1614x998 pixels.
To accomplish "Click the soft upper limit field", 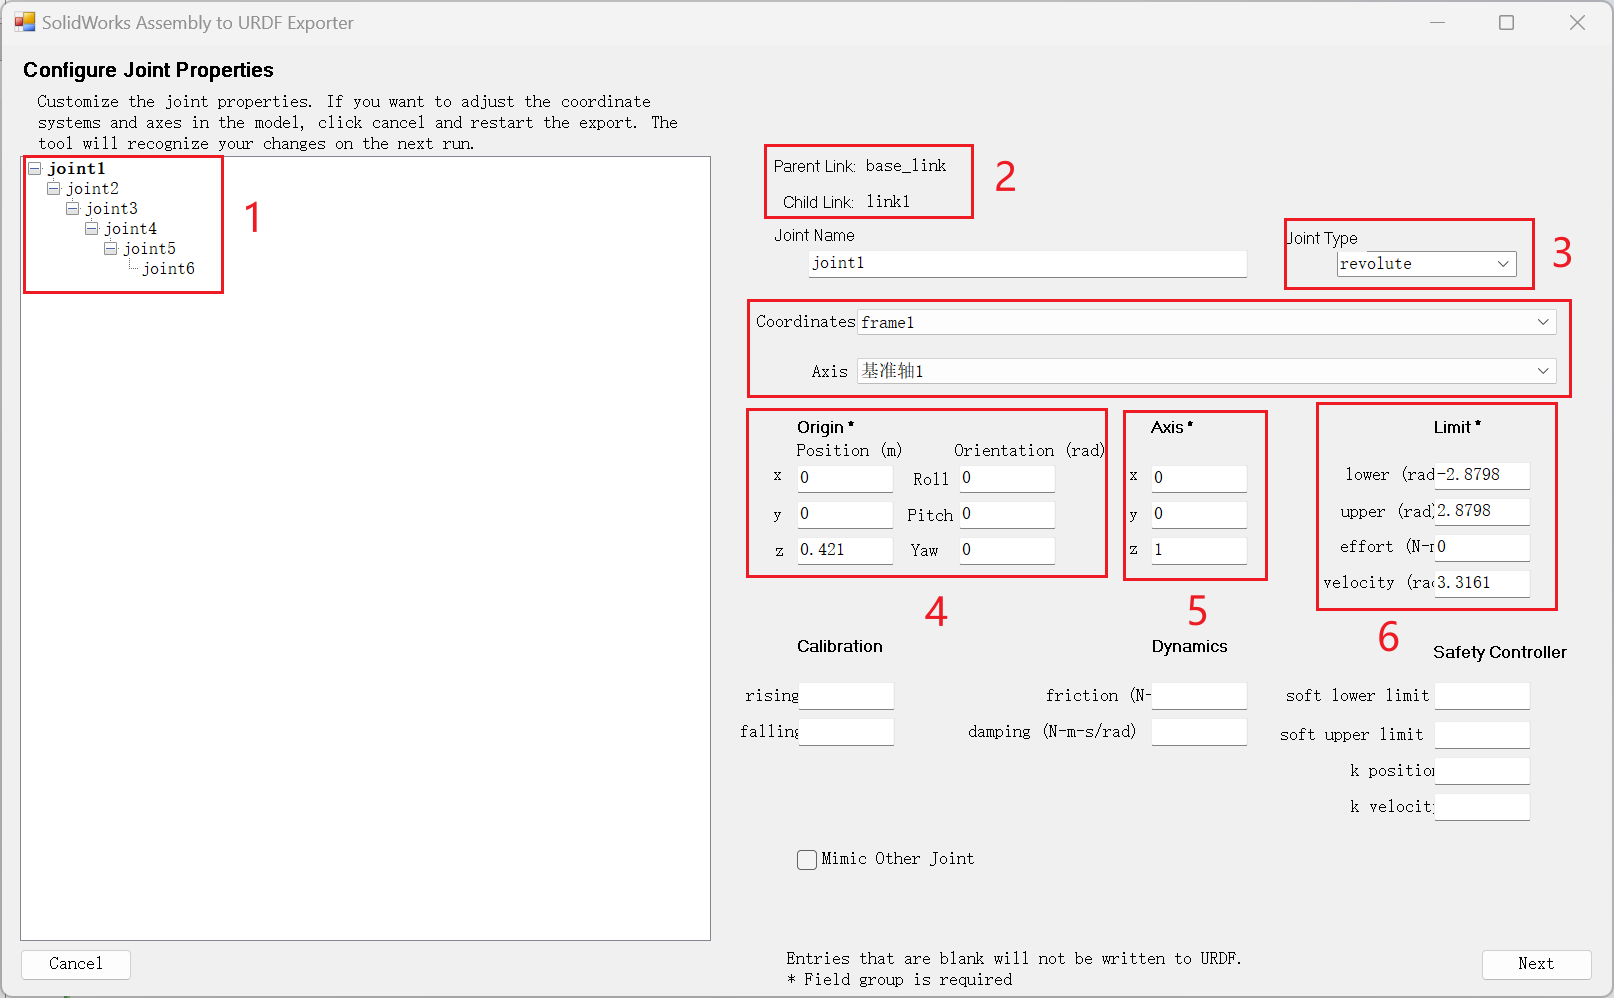I will (x=1481, y=735).
